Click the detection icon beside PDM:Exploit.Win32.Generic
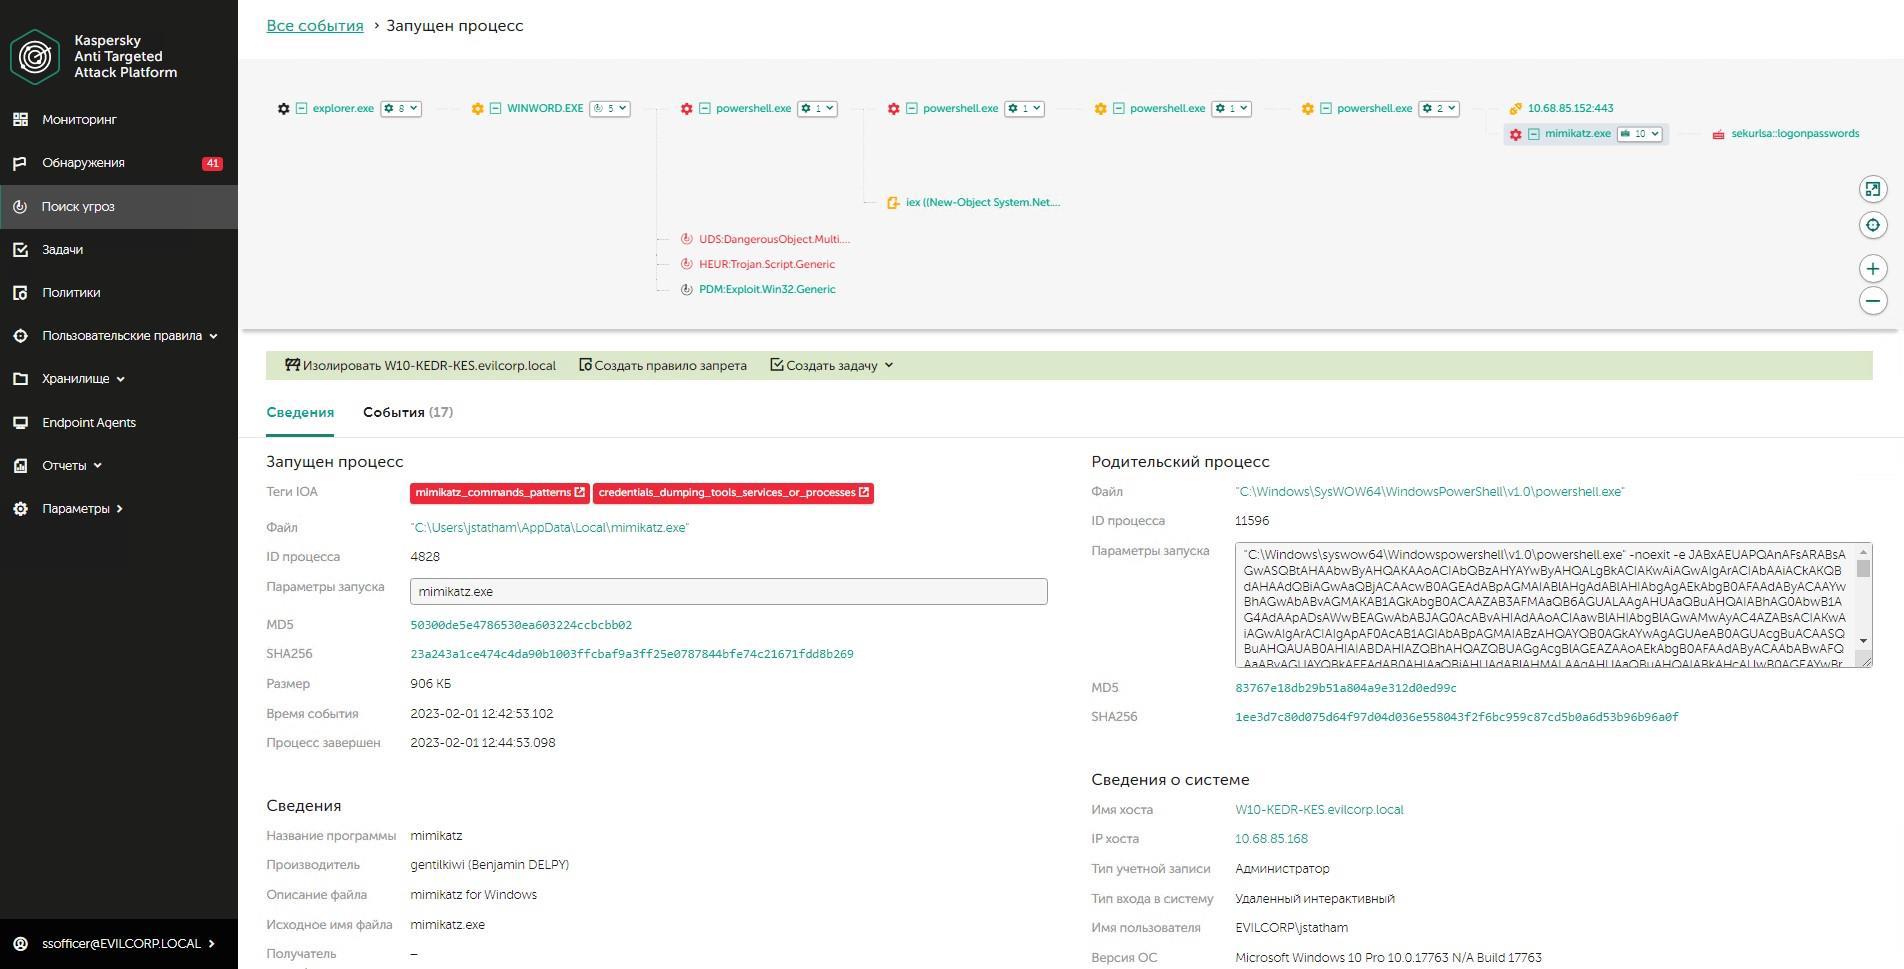The height and width of the screenshot is (969, 1904). [686, 290]
